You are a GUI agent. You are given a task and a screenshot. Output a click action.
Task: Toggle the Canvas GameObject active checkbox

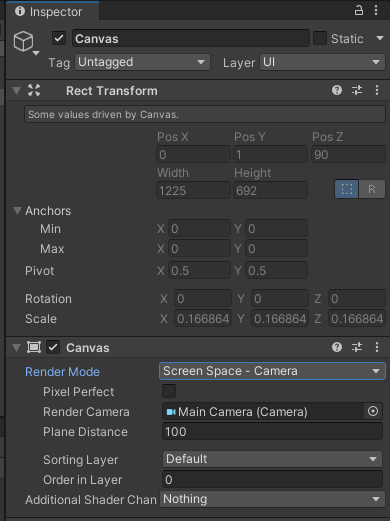59,38
